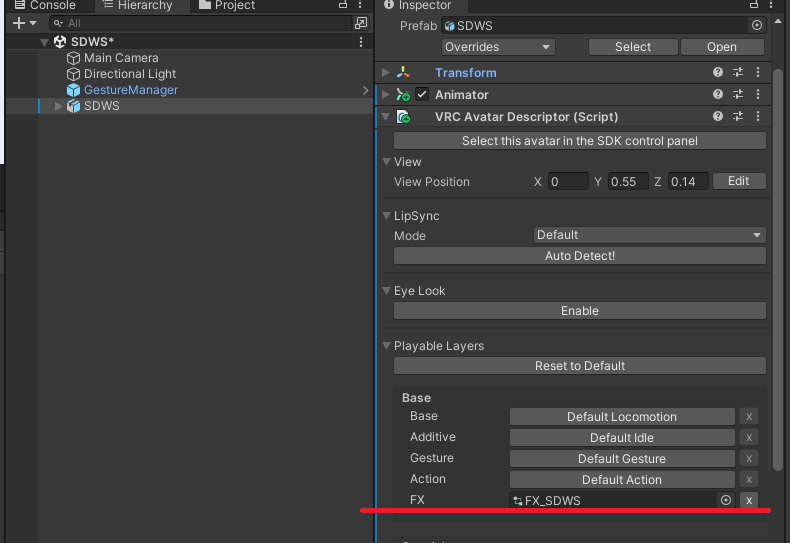Open VRC Avatar Descriptor more options menu
The height and width of the screenshot is (543, 790).
(x=758, y=117)
